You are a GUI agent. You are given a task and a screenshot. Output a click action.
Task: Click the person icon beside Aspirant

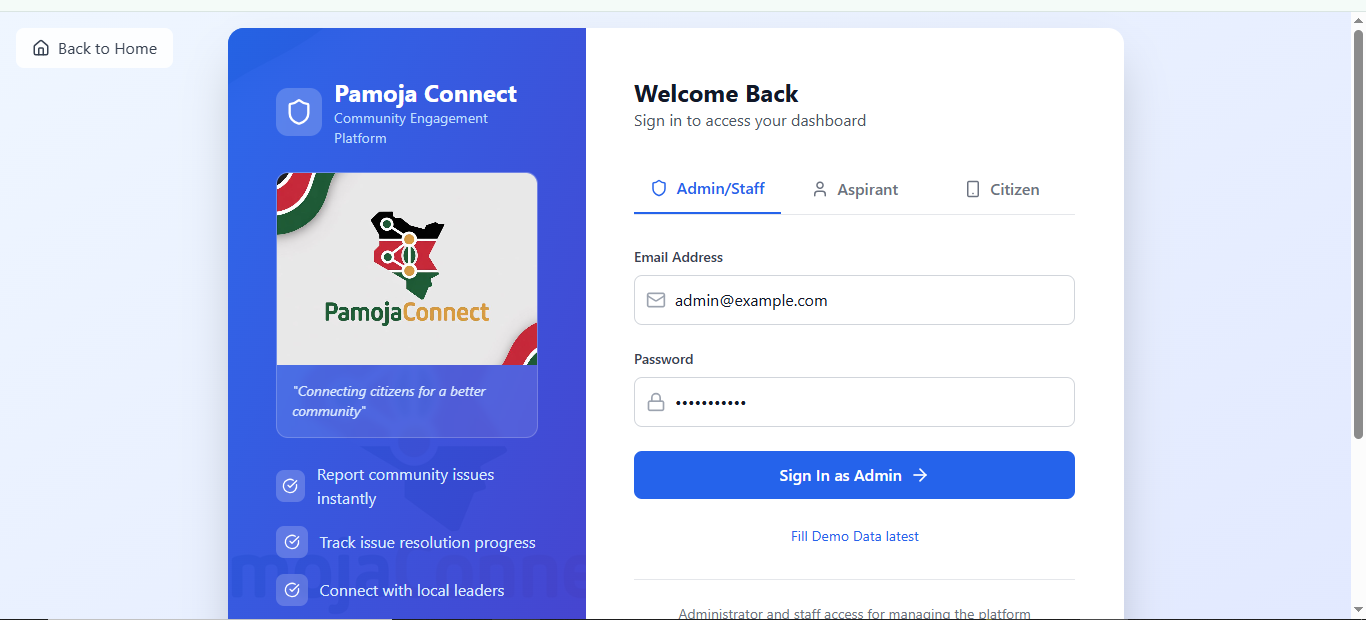click(820, 188)
